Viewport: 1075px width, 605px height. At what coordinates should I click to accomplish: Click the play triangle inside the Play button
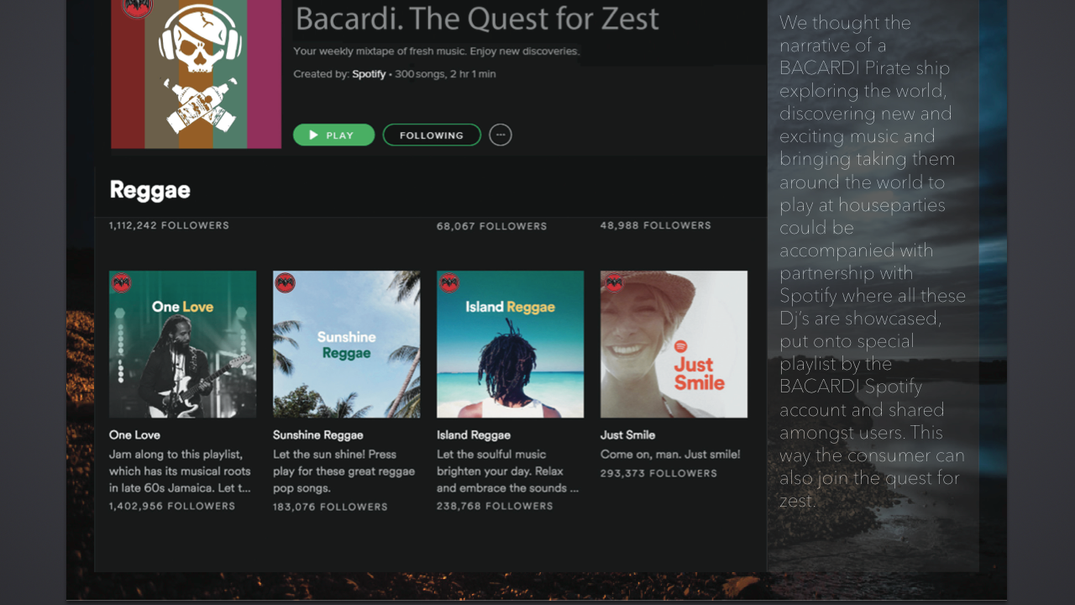click(313, 135)
